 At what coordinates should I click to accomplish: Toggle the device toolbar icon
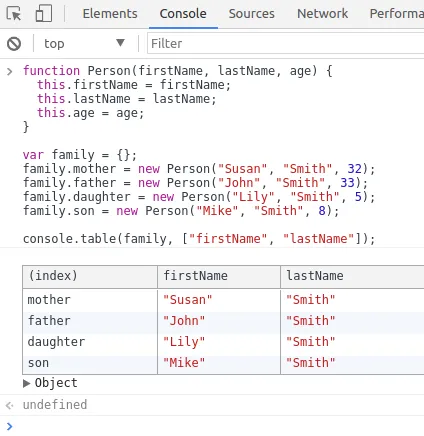[x=44, y=14]
